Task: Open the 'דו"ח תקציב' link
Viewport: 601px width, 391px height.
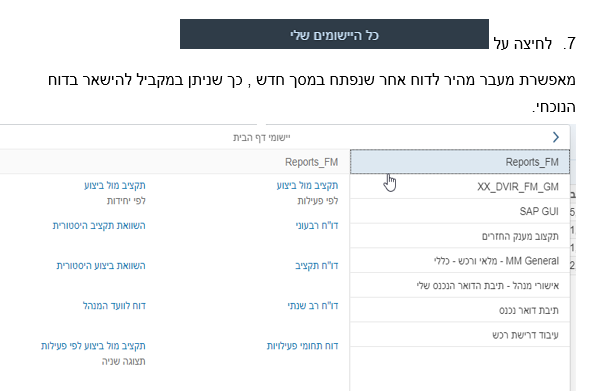Action: coord(317,265)
